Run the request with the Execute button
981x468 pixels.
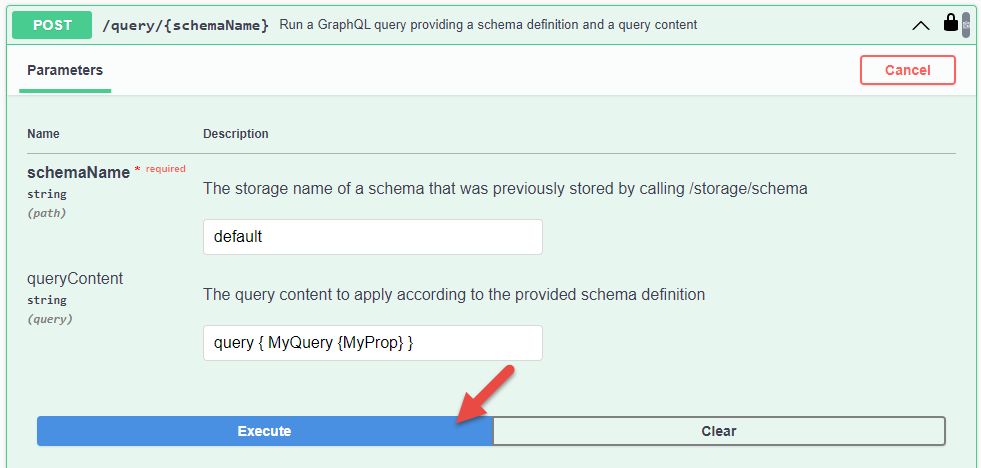tap(264, 431)
